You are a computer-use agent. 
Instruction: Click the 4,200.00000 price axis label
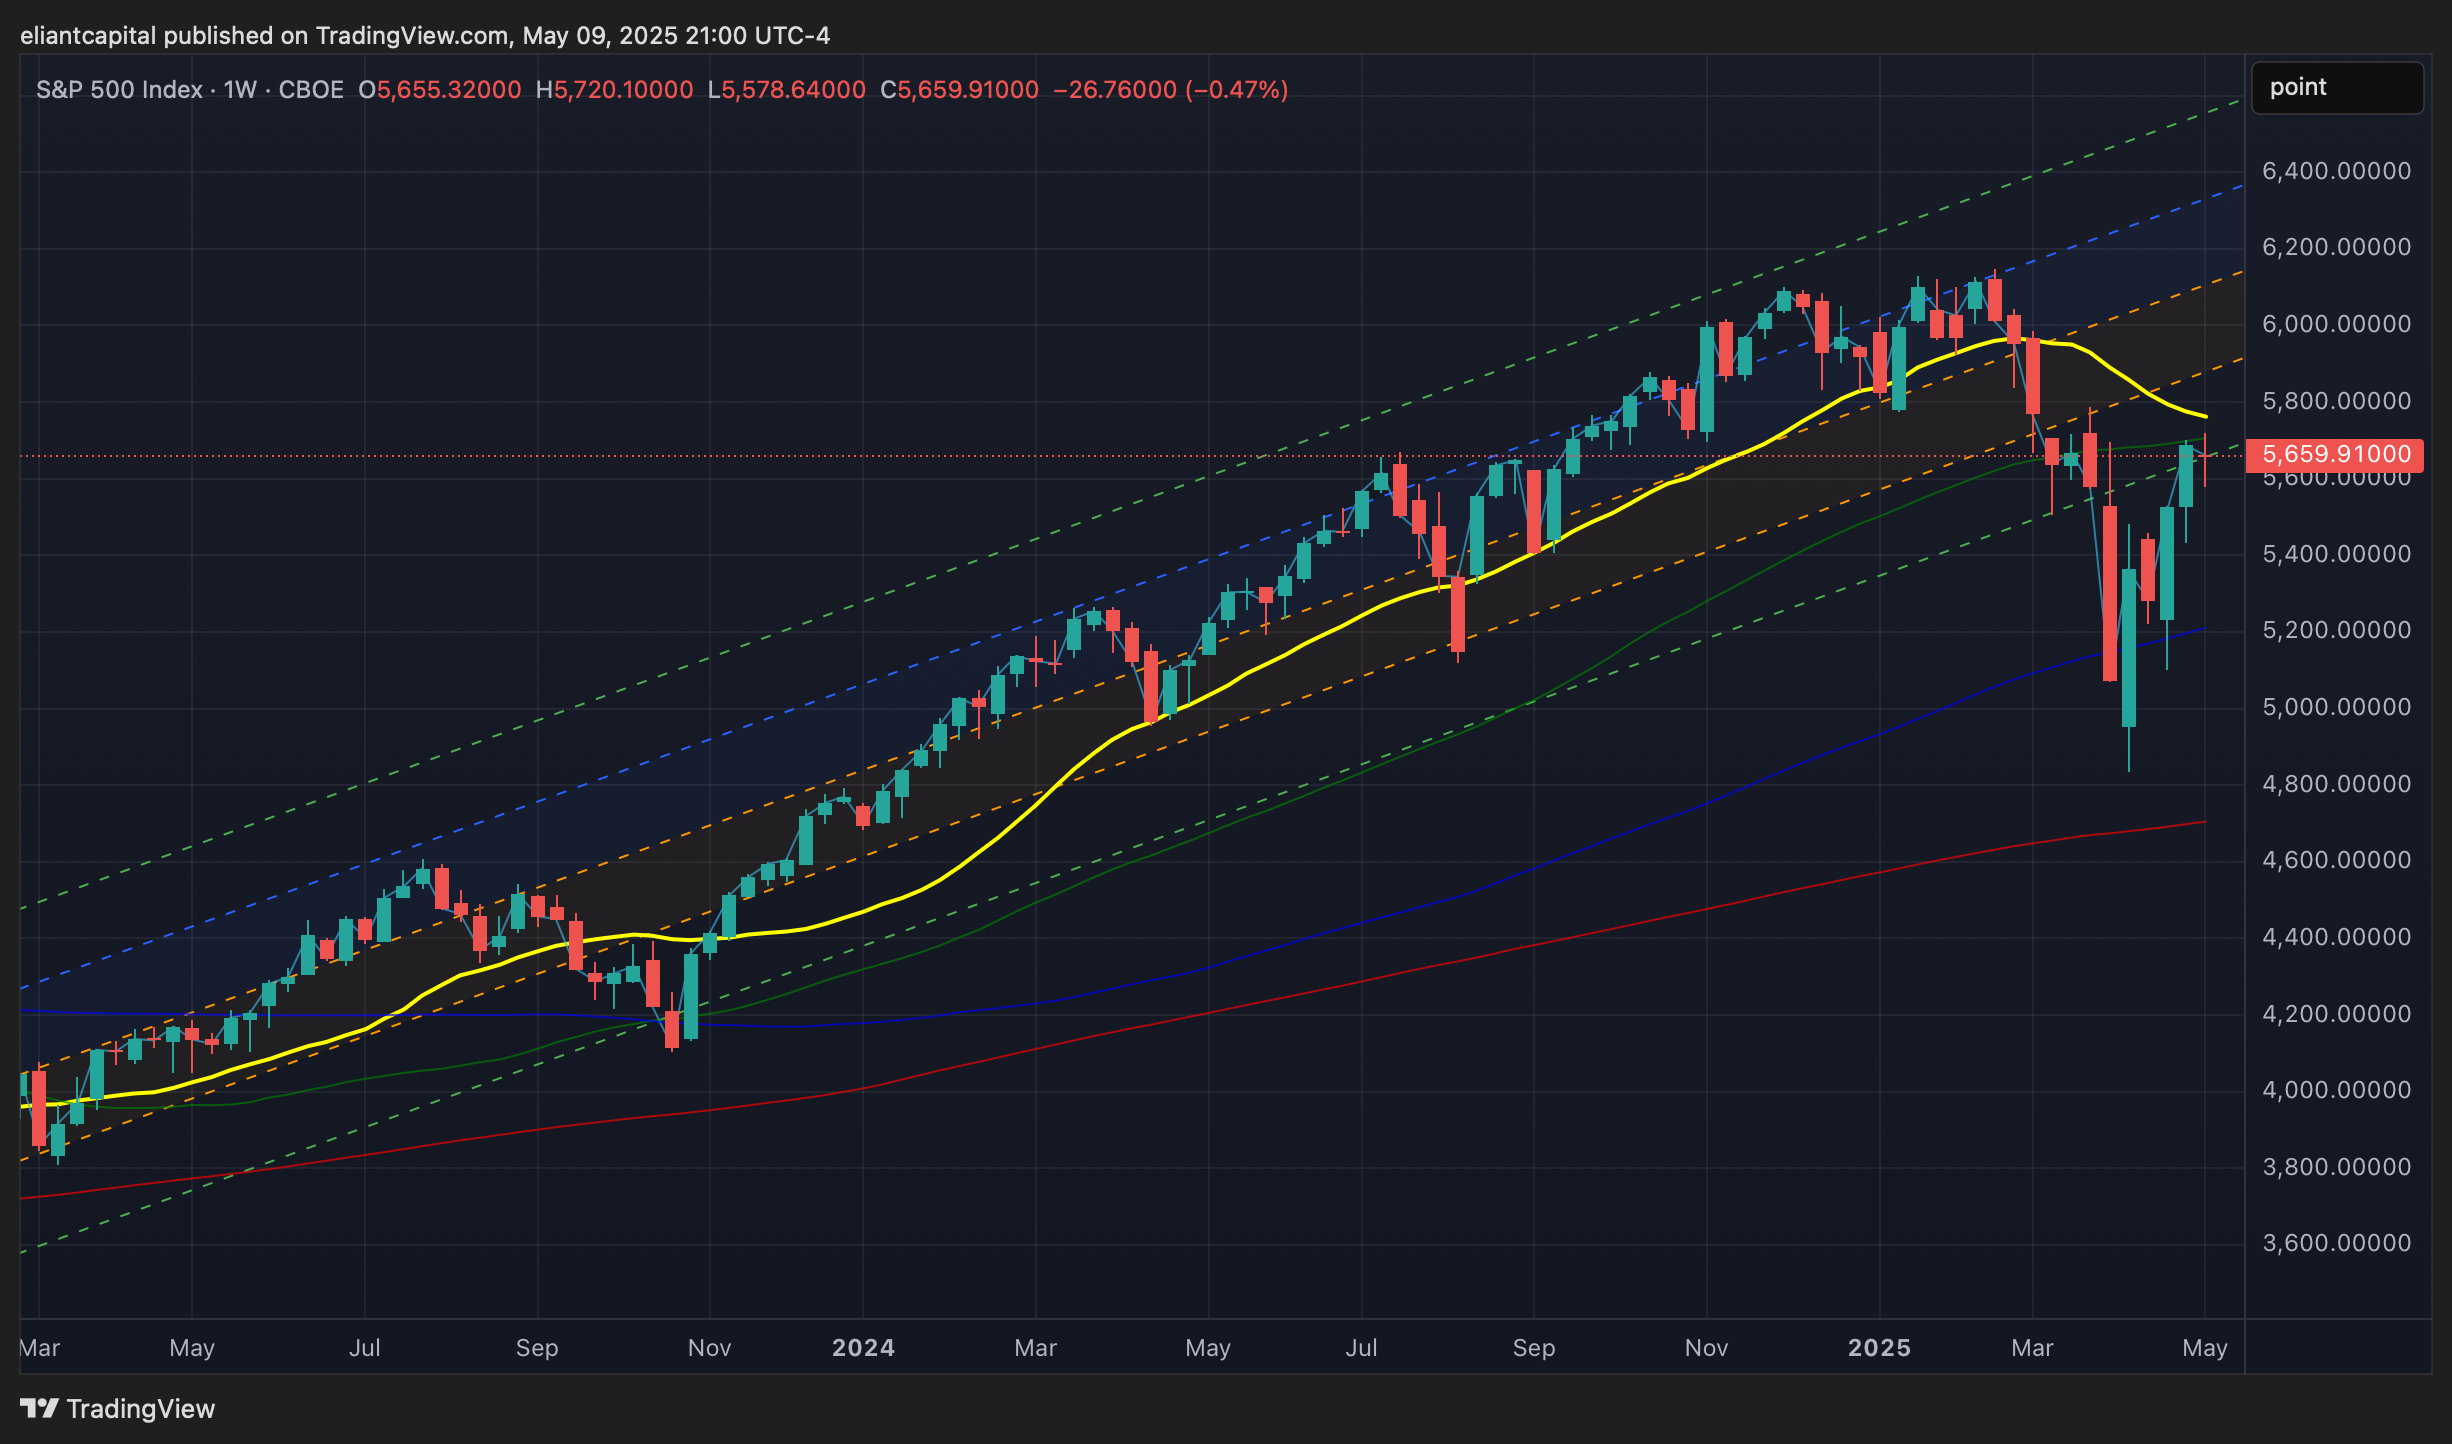click(x=2336, y=1014)
